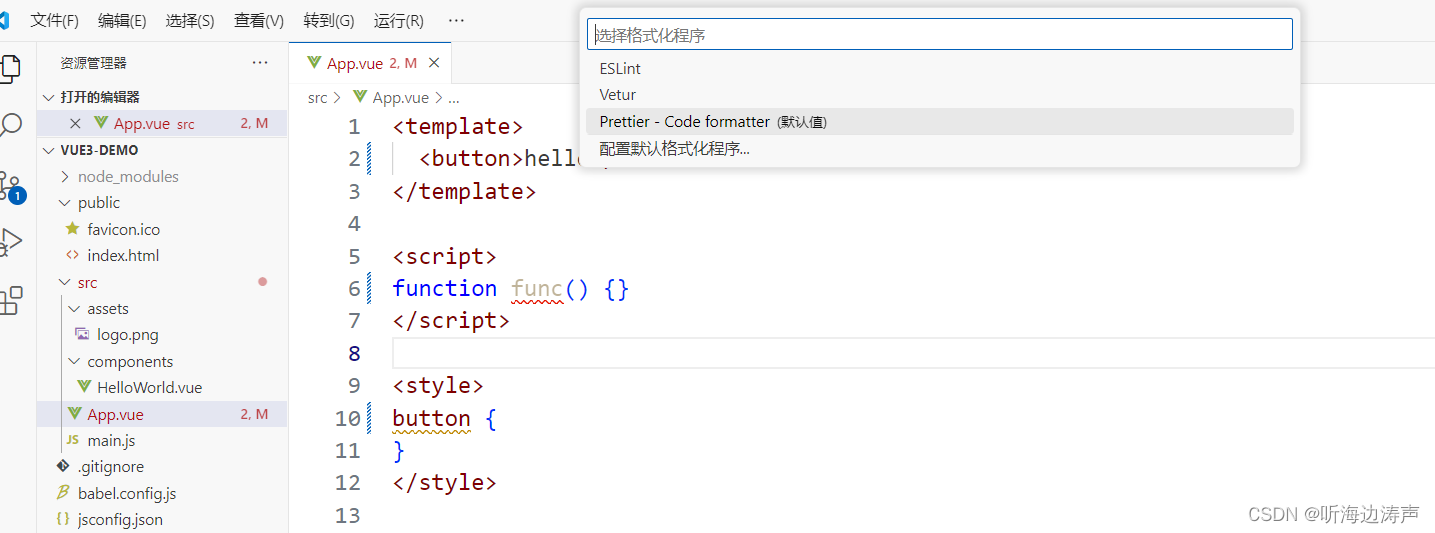Image resolution: width=1435 pixels, height=533 pixels.
Task: Choose Vetur as formatter
Action: click(940, 95)
